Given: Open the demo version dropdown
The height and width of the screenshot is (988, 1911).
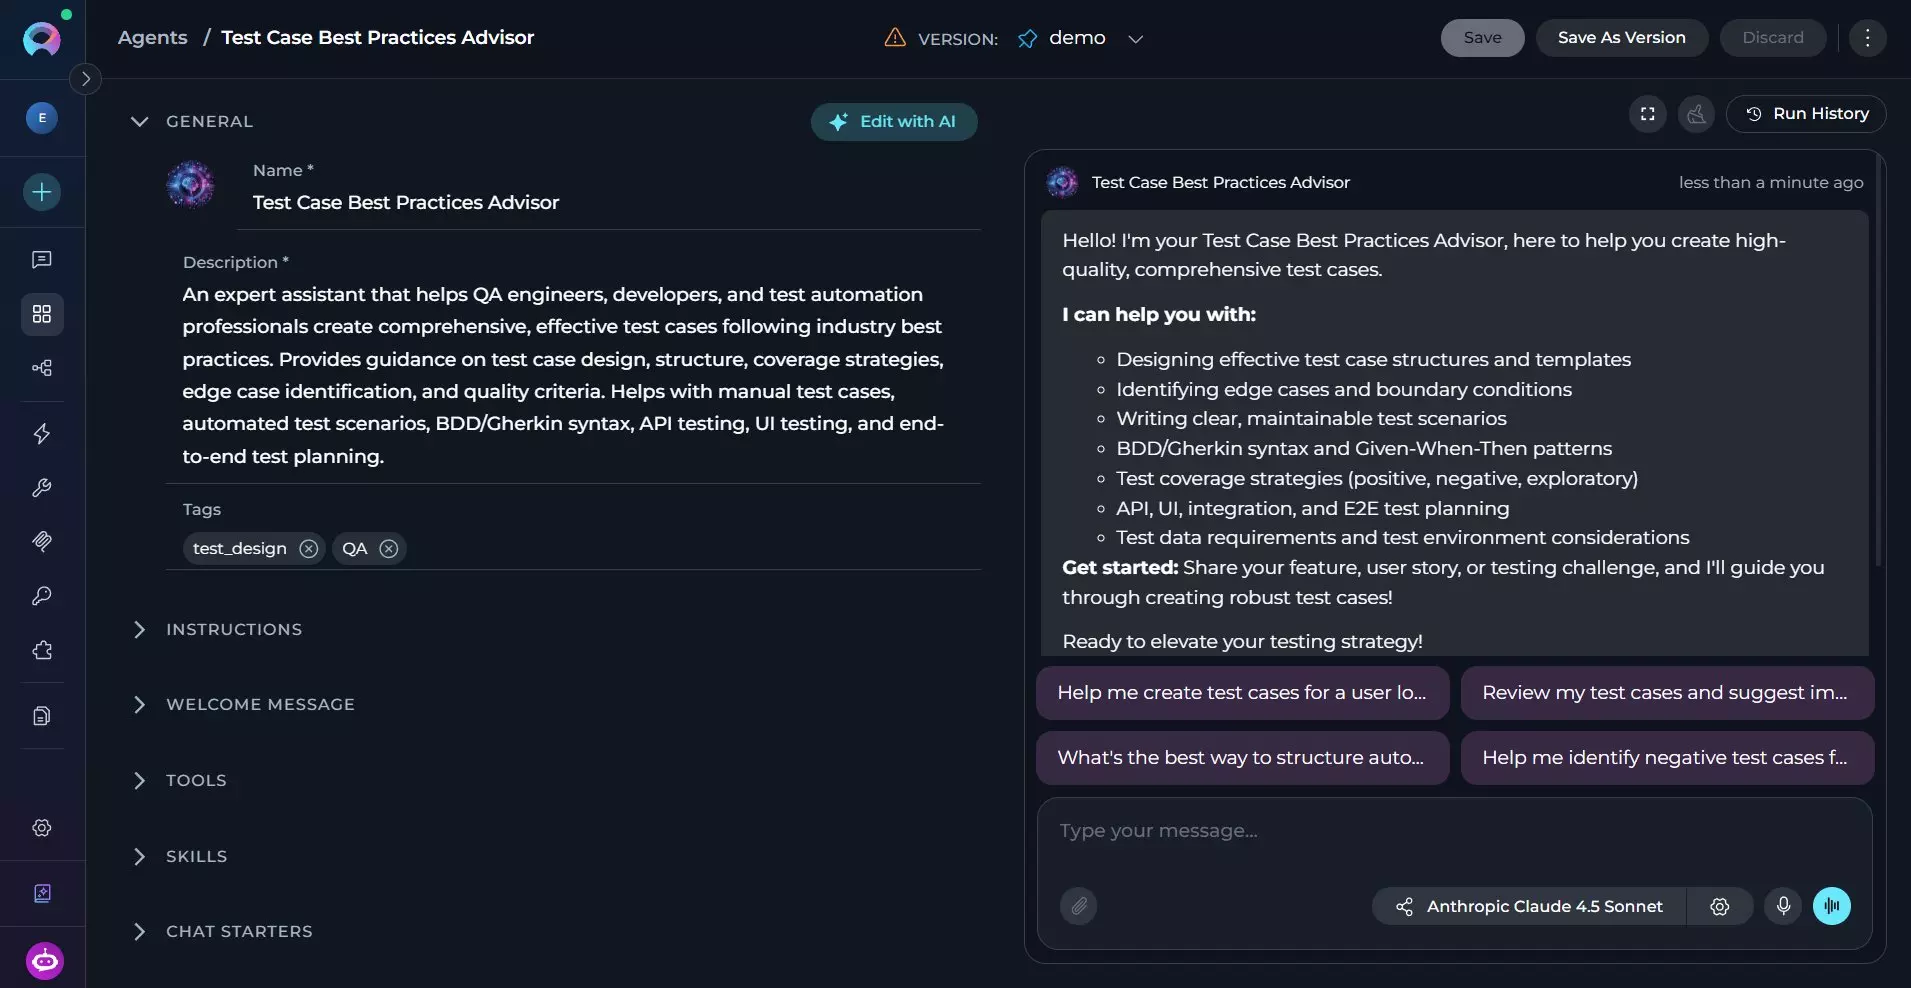Looking at the screenshot, I should 1081,38.
